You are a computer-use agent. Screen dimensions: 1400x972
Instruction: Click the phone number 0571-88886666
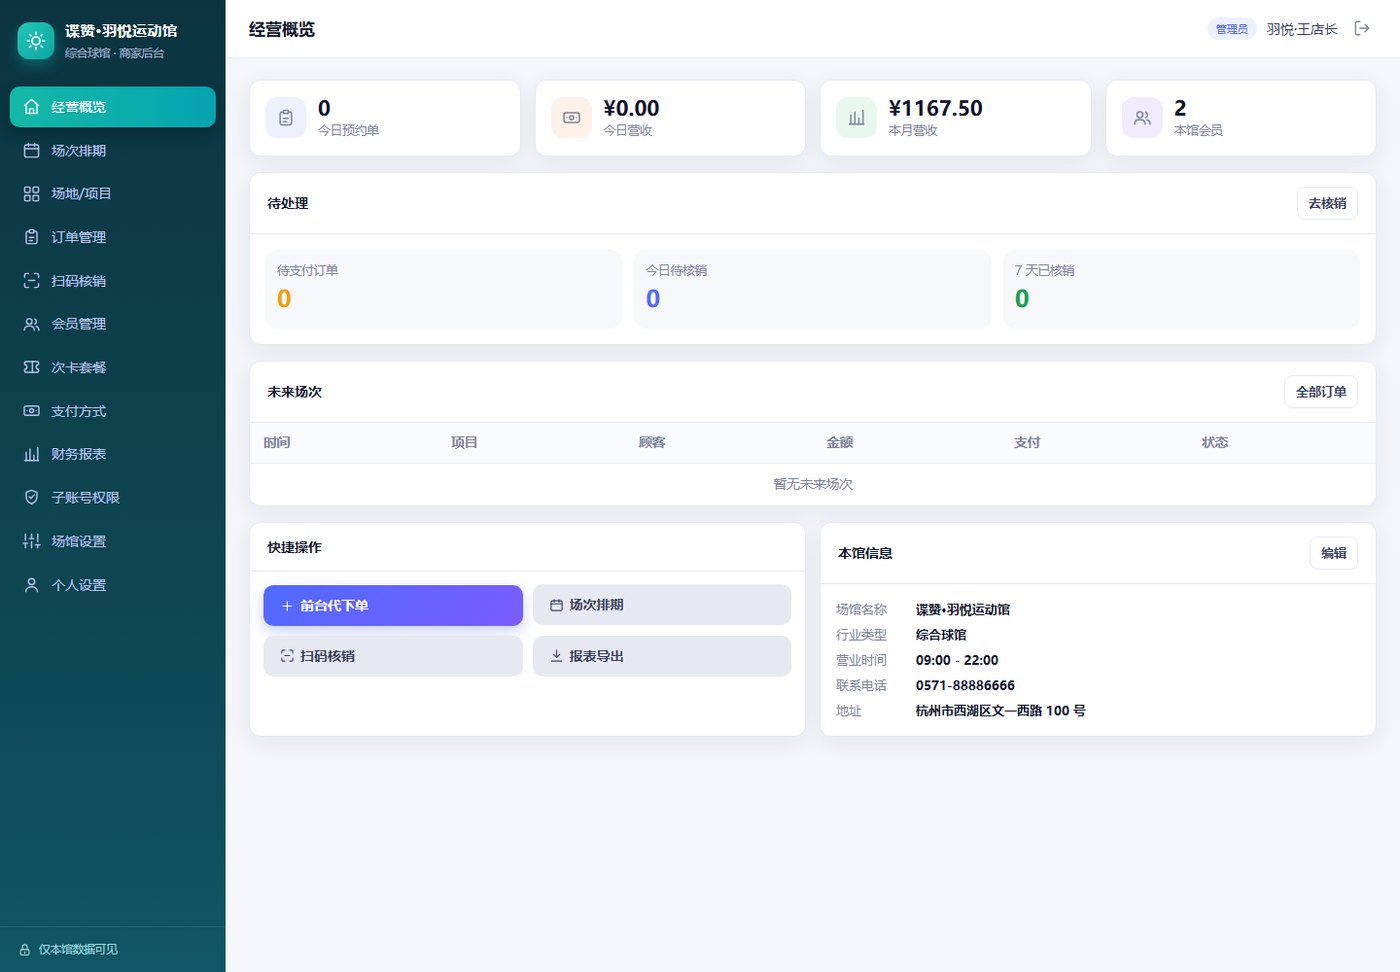tap(965, 685)
